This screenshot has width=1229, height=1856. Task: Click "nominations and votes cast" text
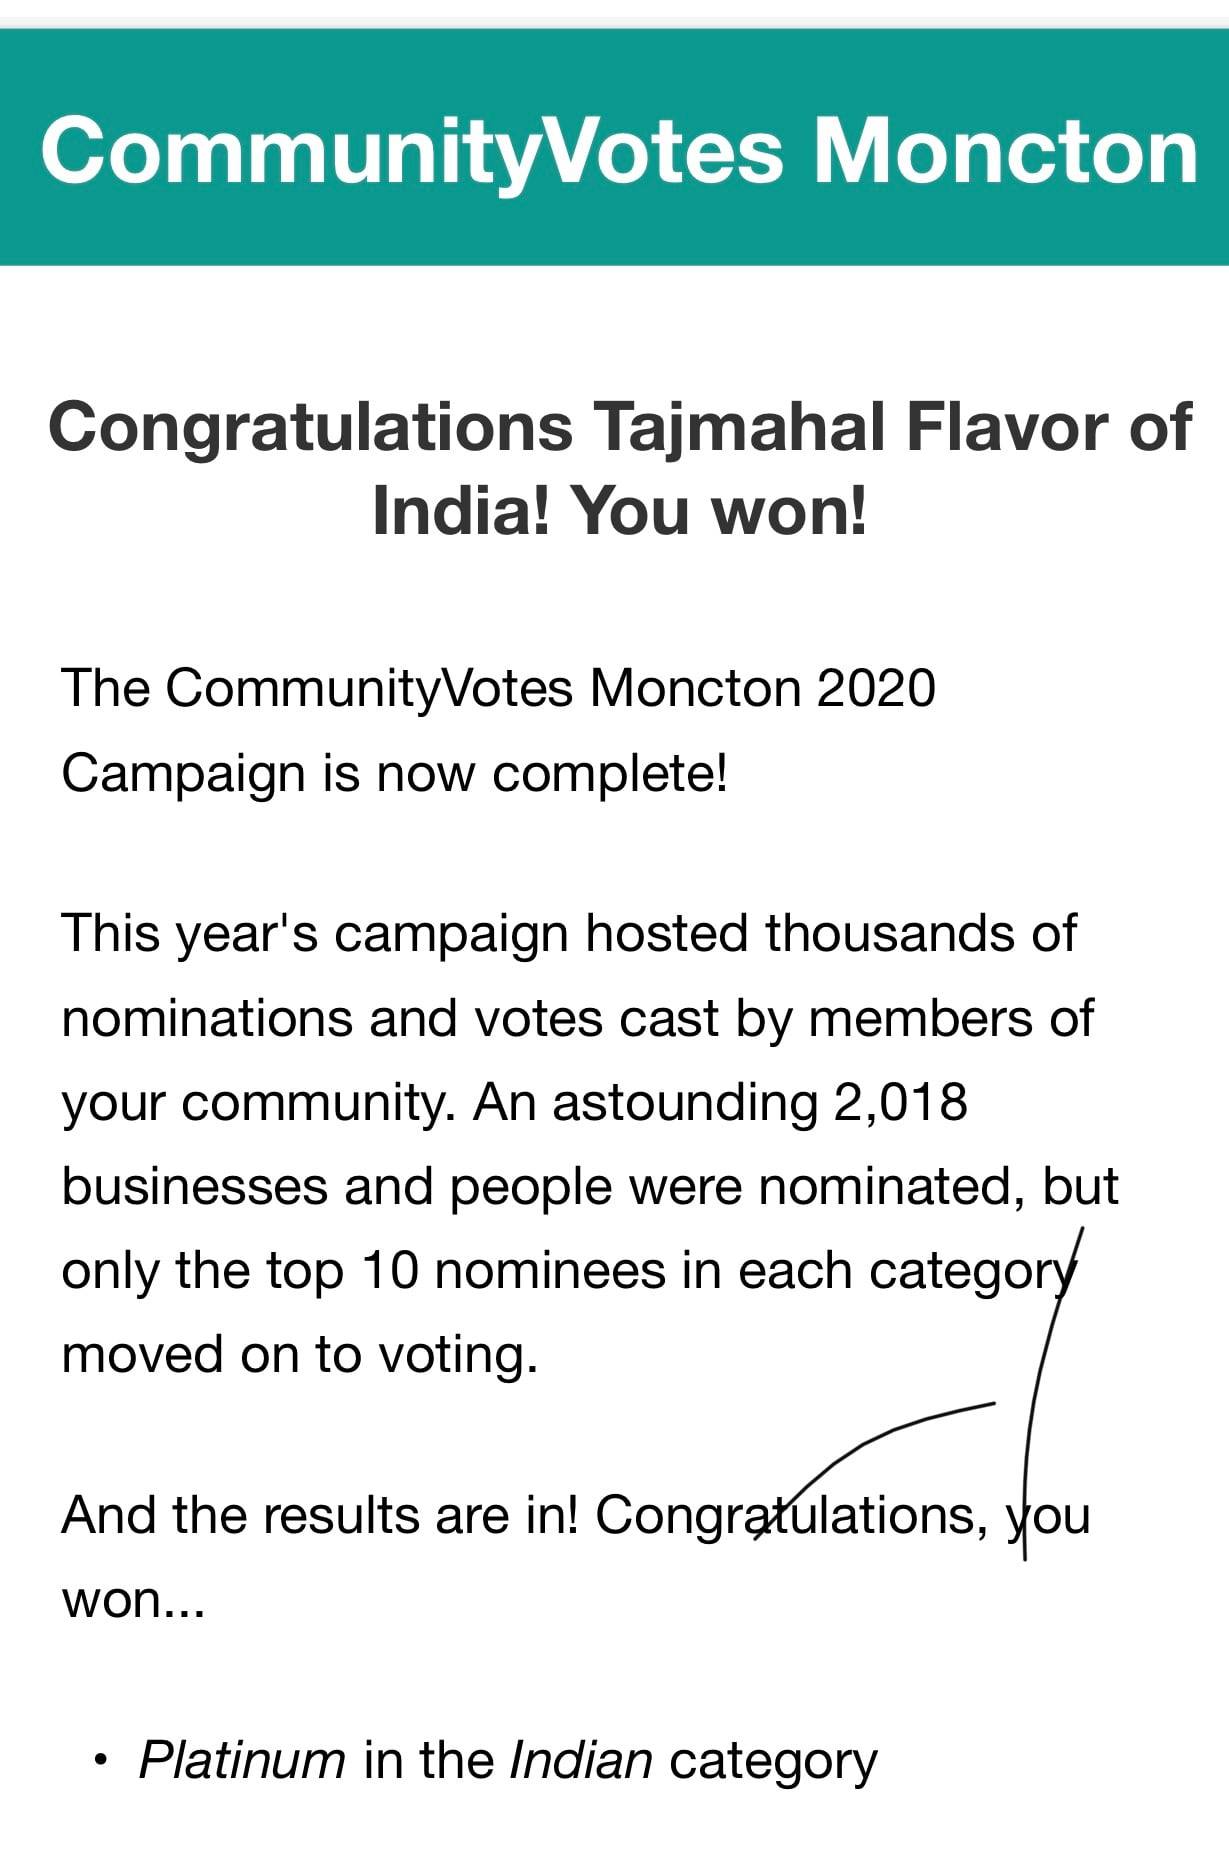pos(390,1018)
